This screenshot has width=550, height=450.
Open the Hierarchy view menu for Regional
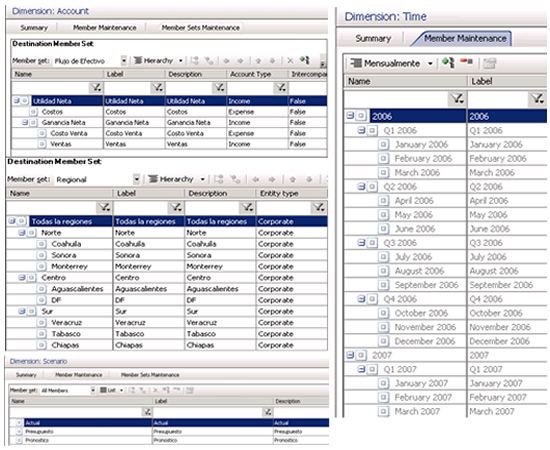click(x=176, y=179)
